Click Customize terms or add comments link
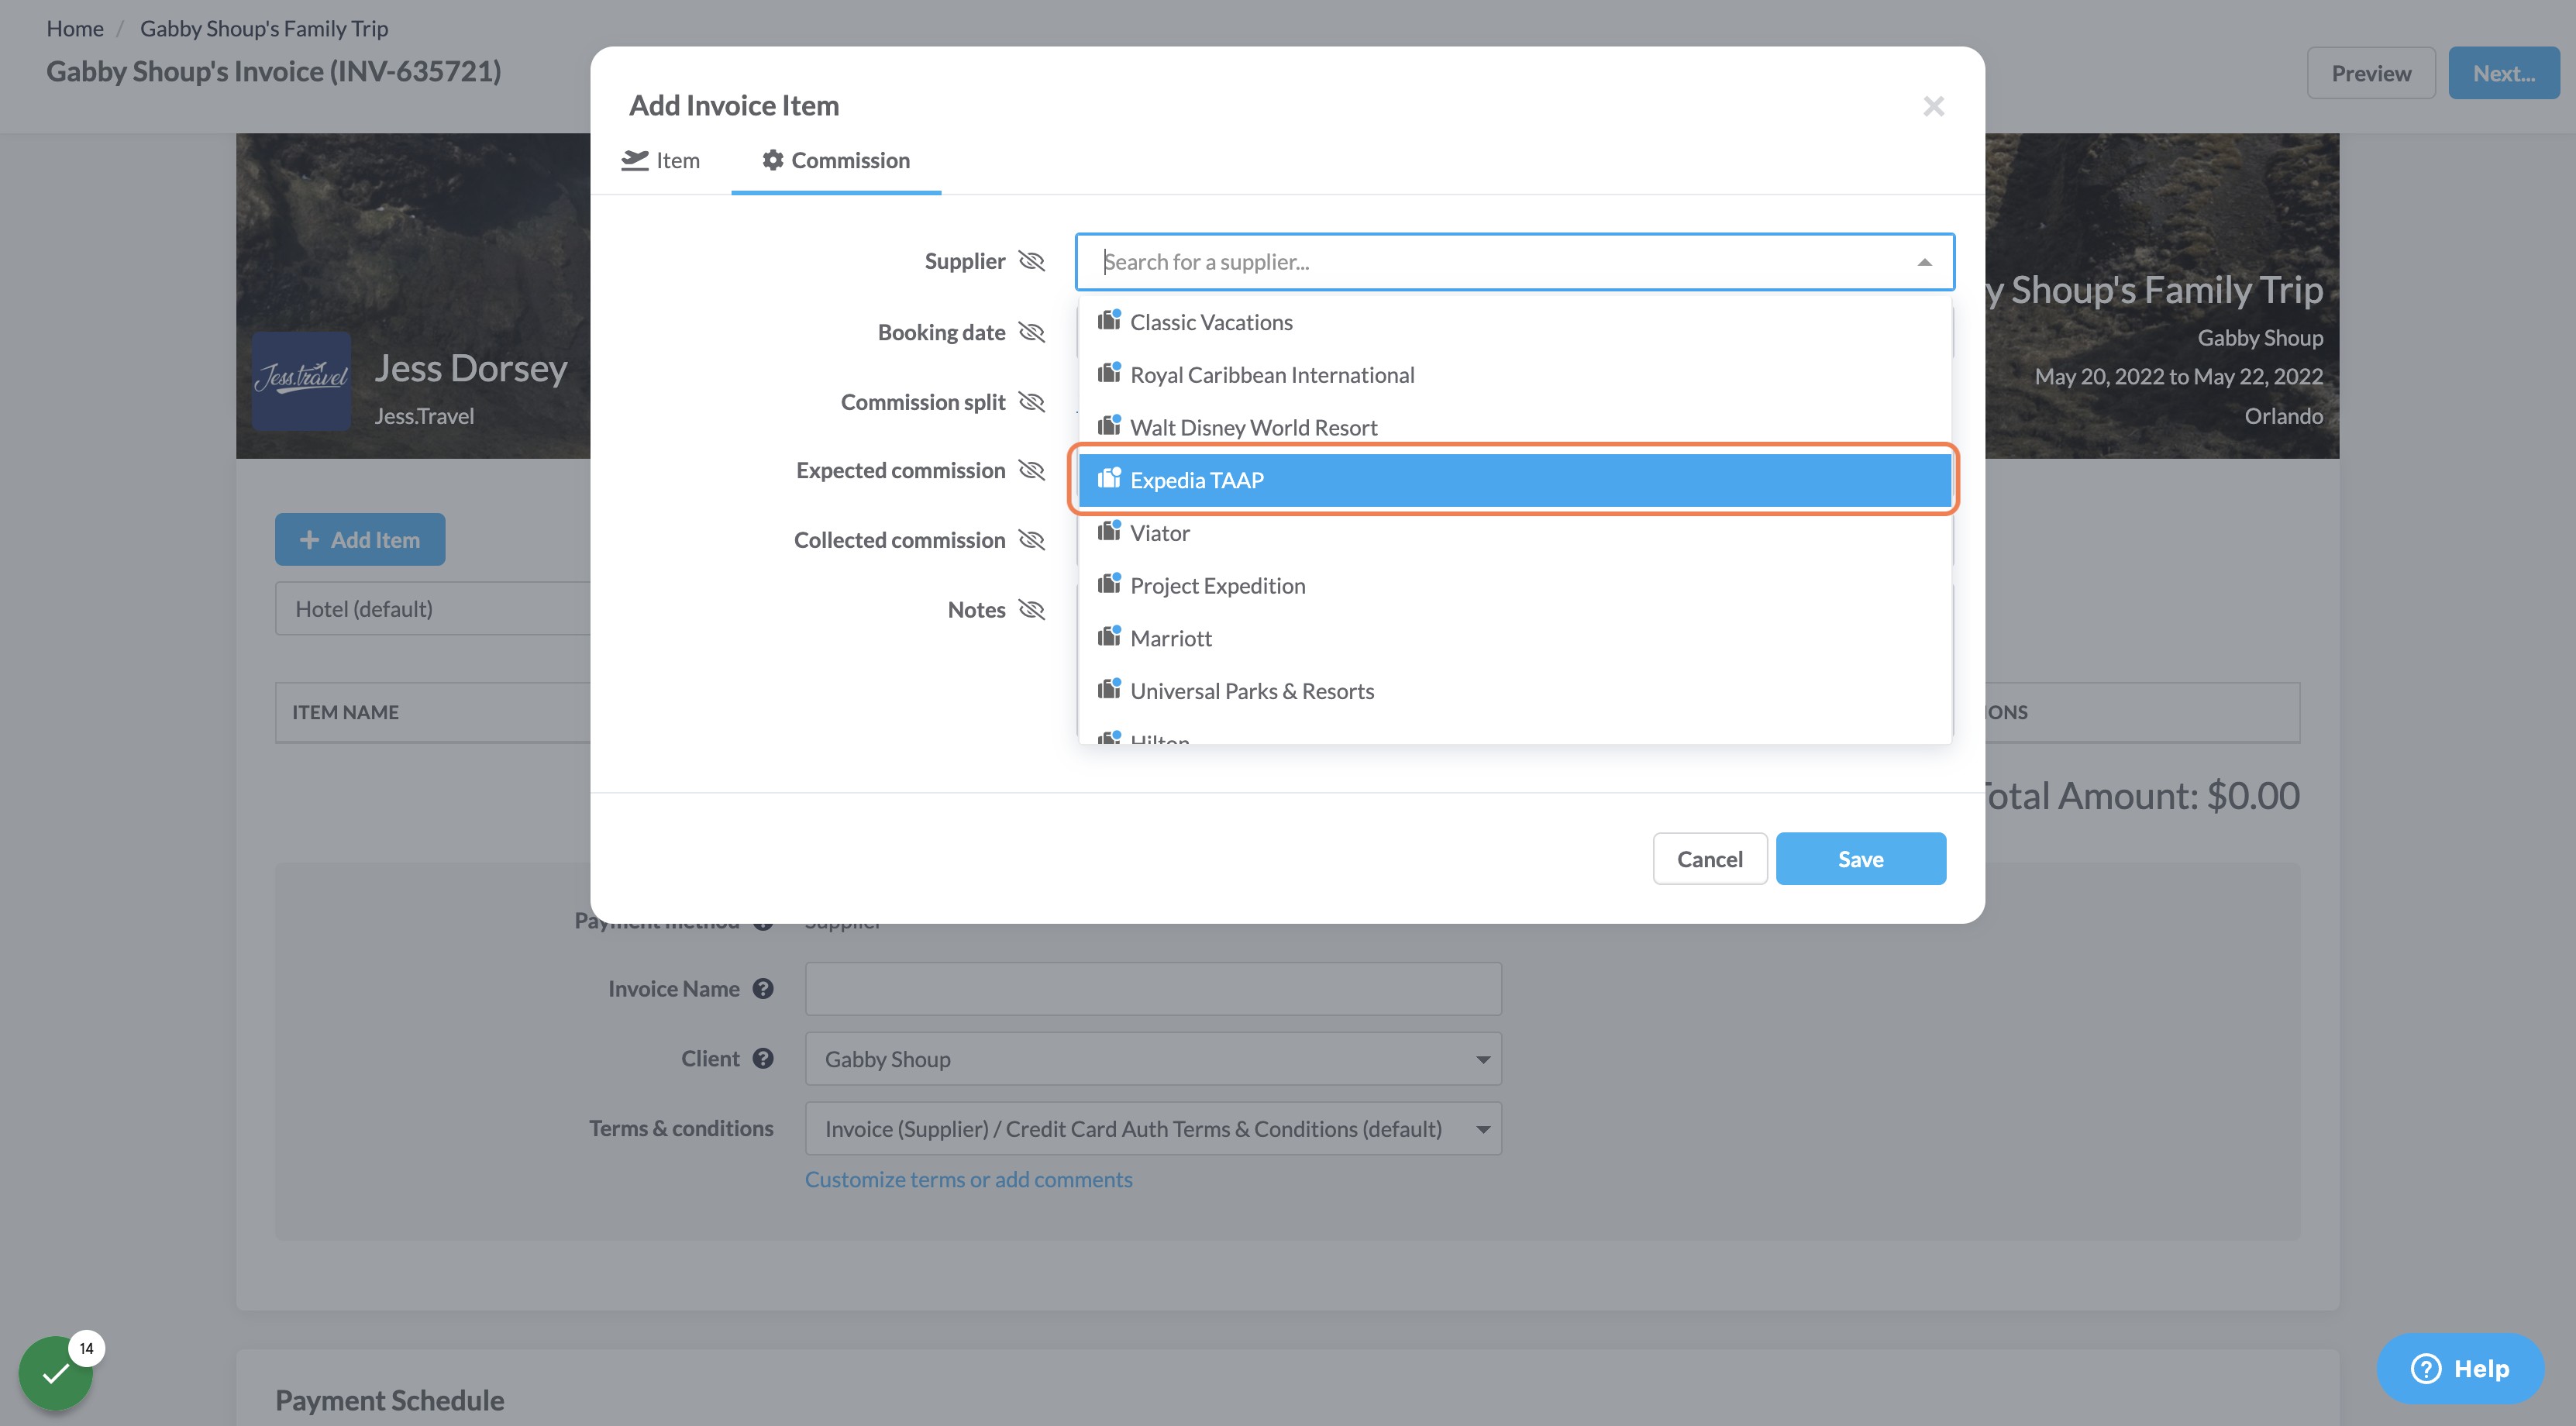Screen dimensions: 2576x1426 point(968,1180)
